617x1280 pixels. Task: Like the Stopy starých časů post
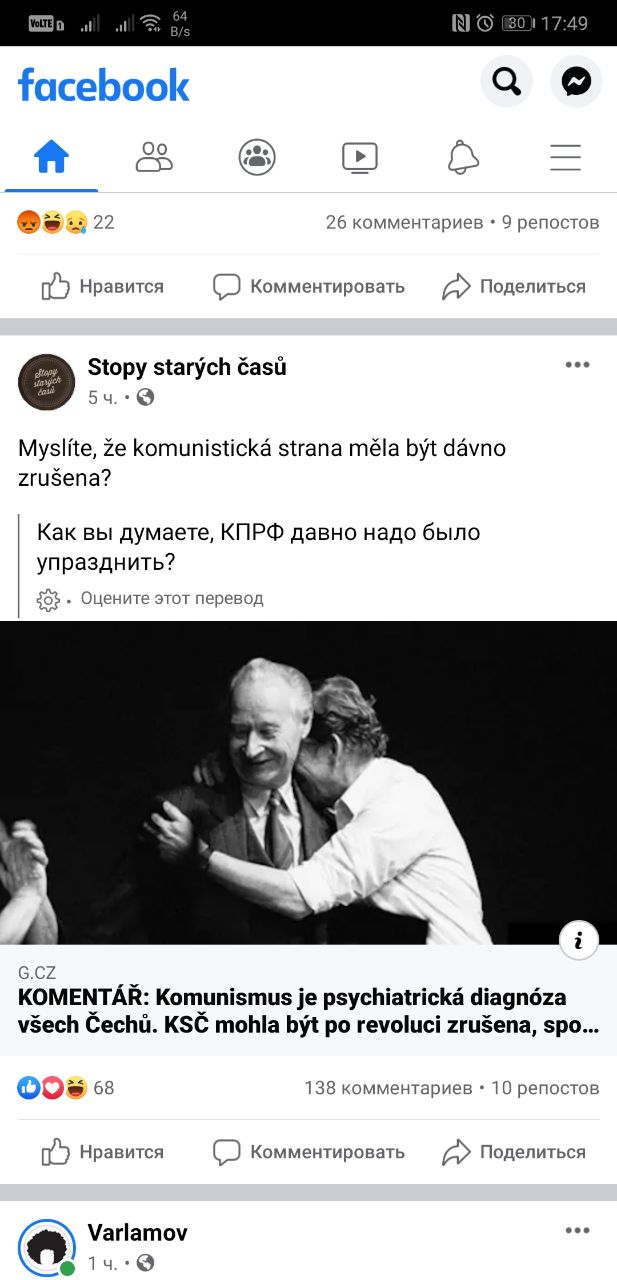(x=103, y=1152)
